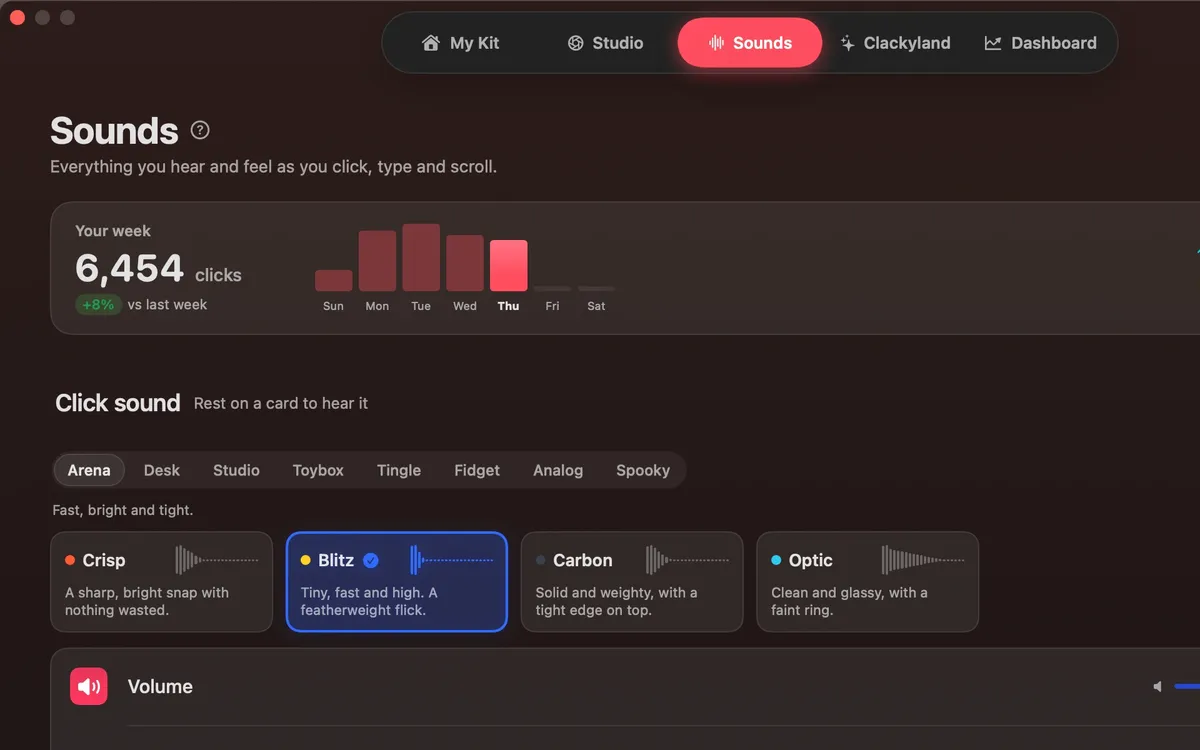Click the "Click sound" section heading
1200x750 pixels.
118,403
